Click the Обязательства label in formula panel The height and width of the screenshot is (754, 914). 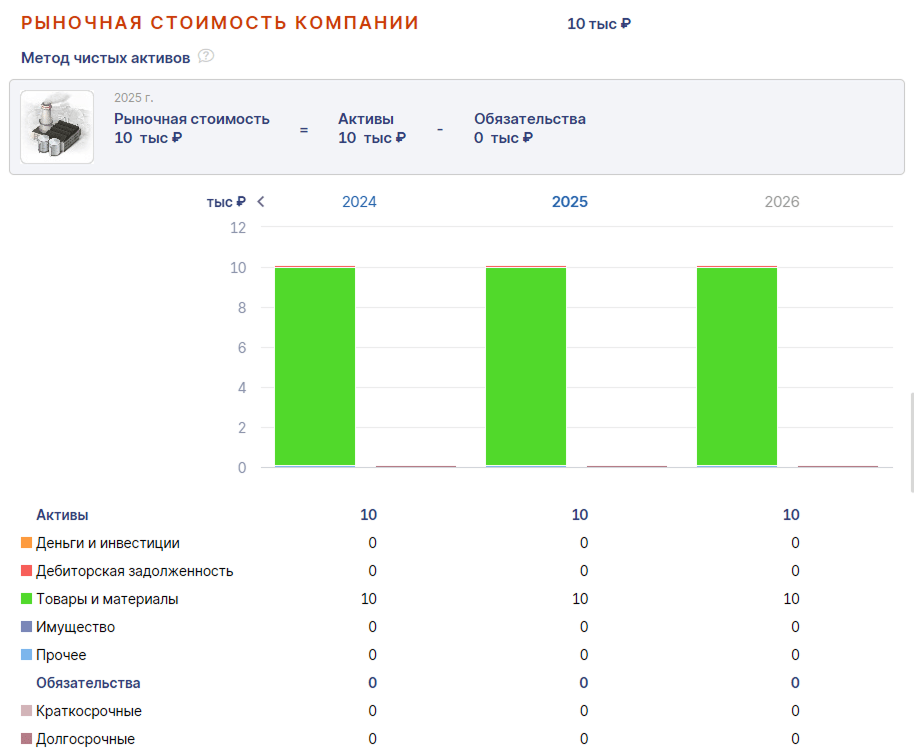point(530,119)
